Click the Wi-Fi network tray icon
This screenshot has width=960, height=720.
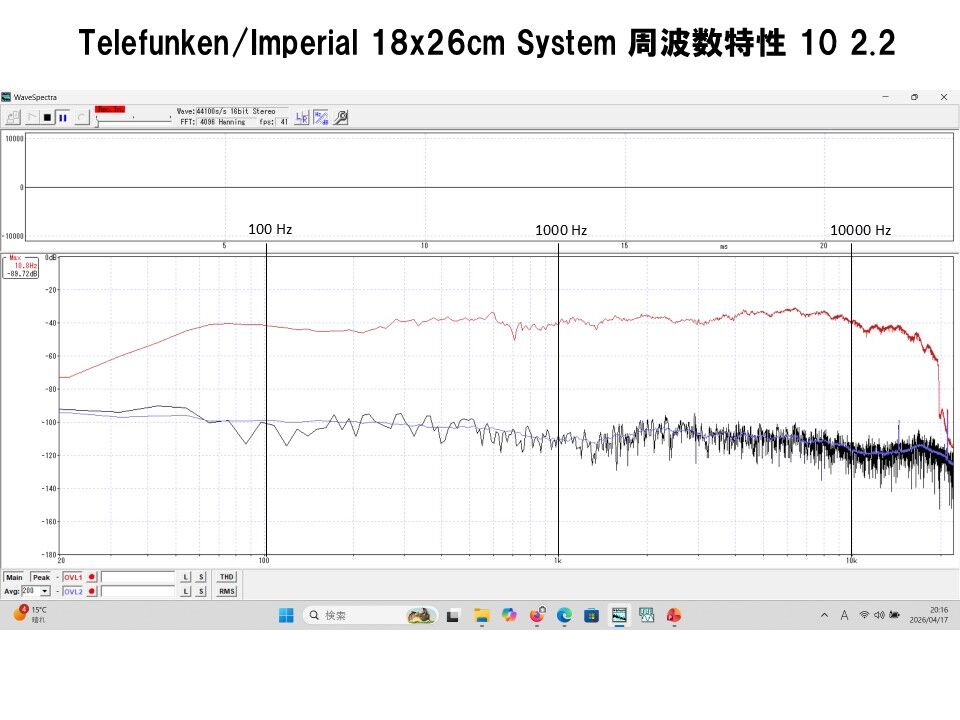coord(864,615)
